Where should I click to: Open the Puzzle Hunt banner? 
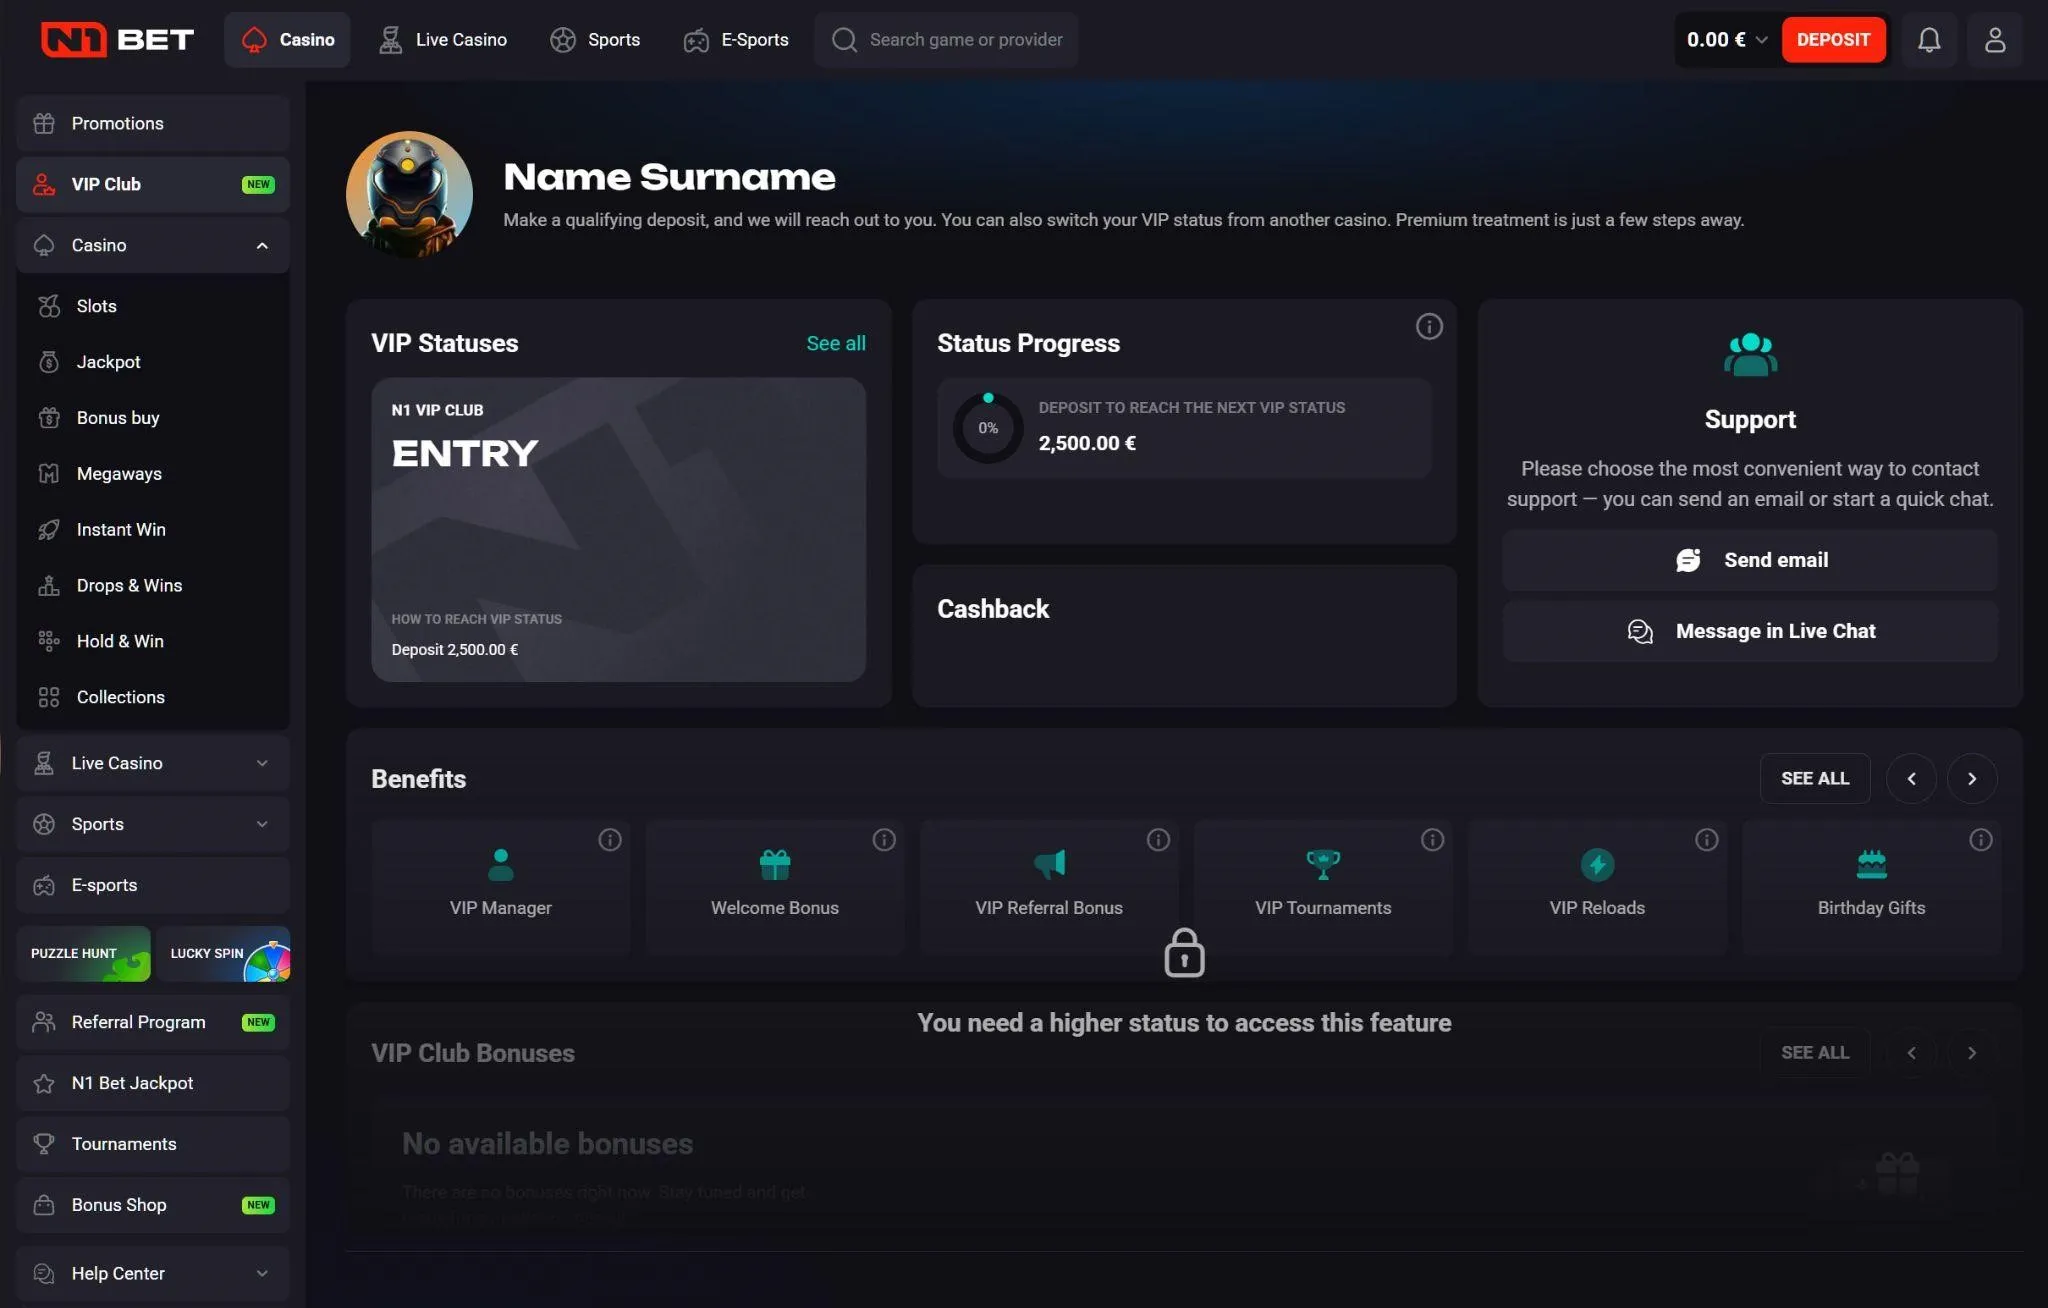pyautogui.click(x=83, y=953)
